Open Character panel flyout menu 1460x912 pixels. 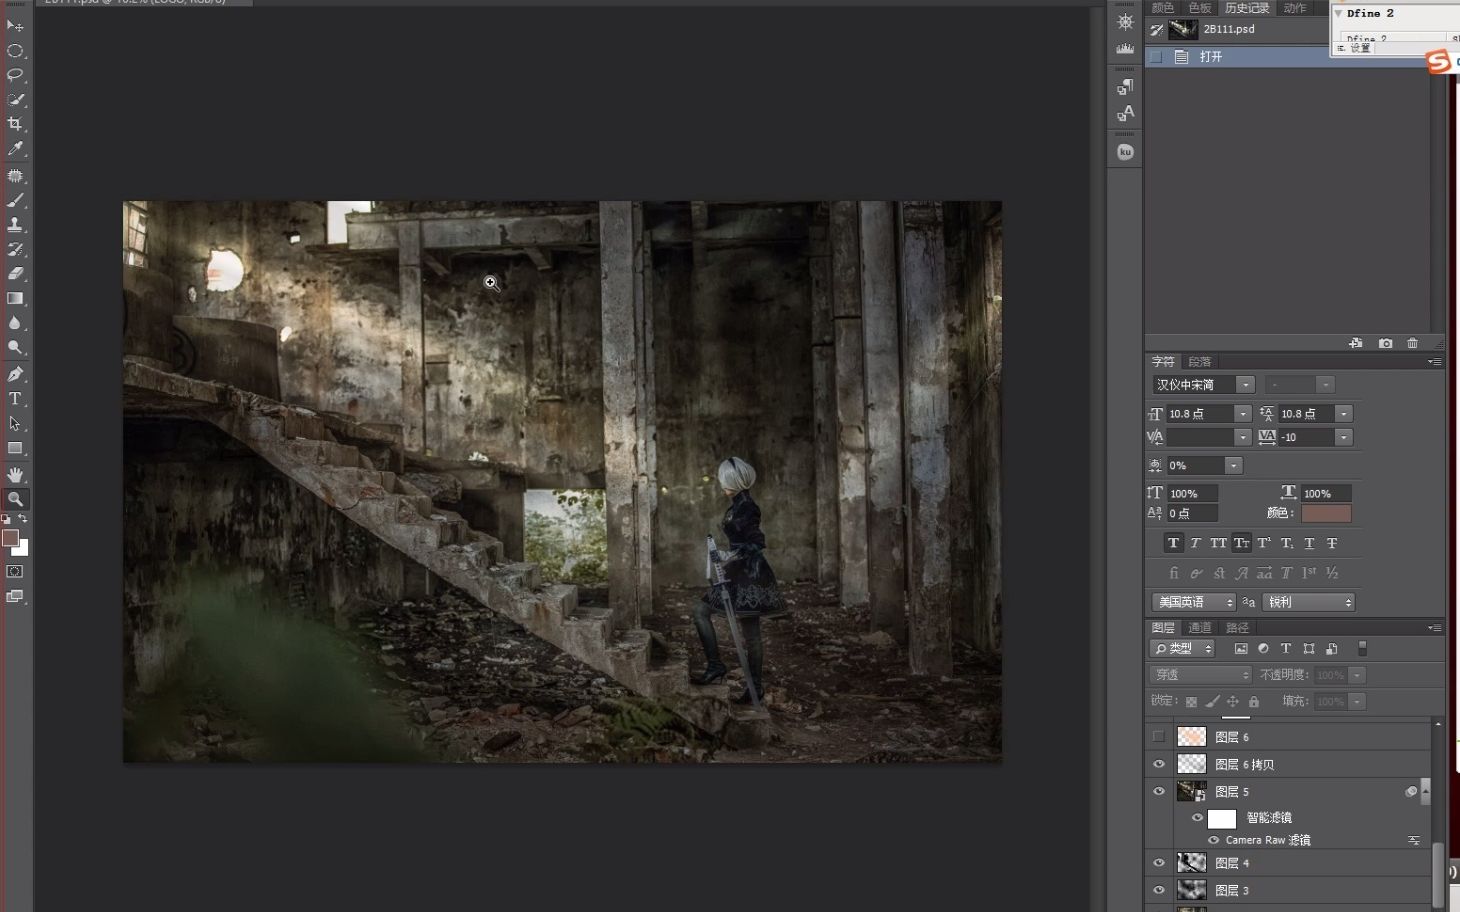(x=1435, y=362)
